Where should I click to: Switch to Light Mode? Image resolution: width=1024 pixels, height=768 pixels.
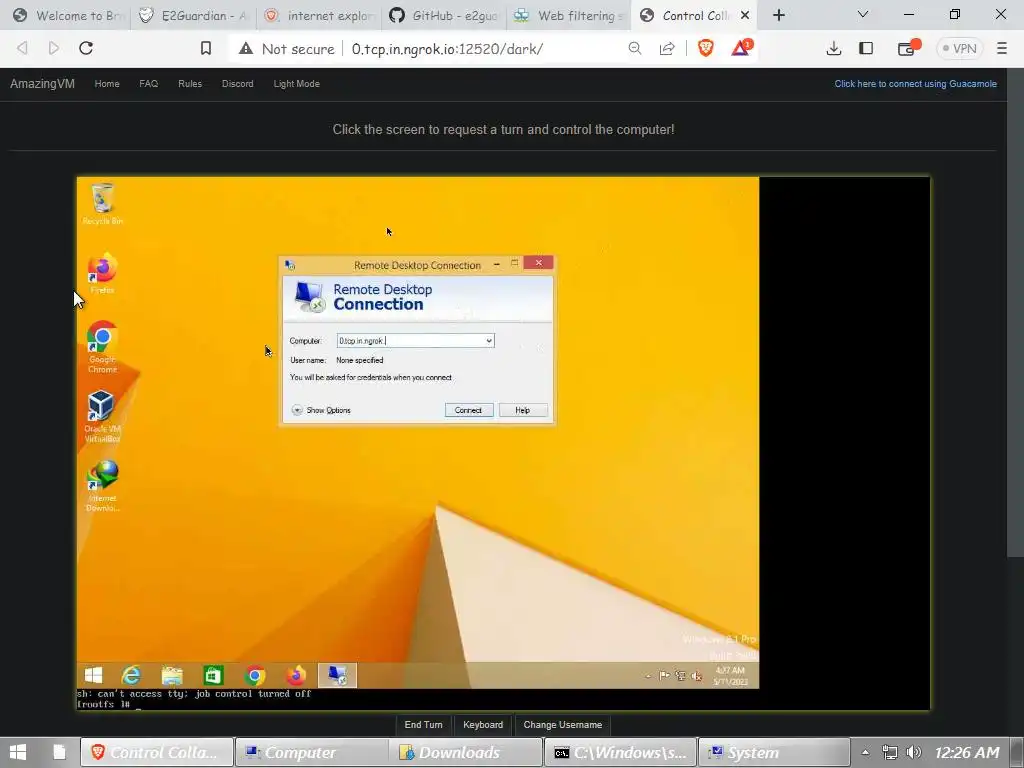click(x=296, y=84)
